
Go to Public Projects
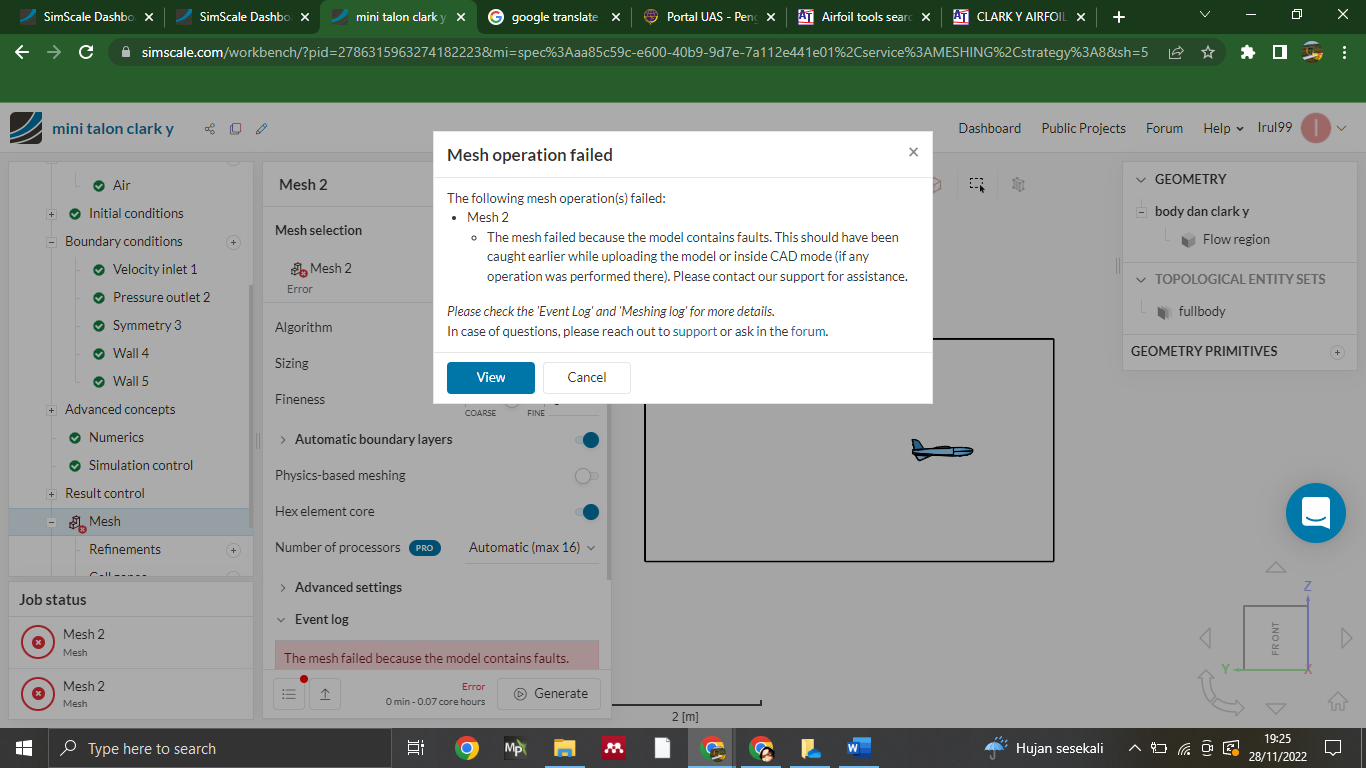coord(1083,128)
